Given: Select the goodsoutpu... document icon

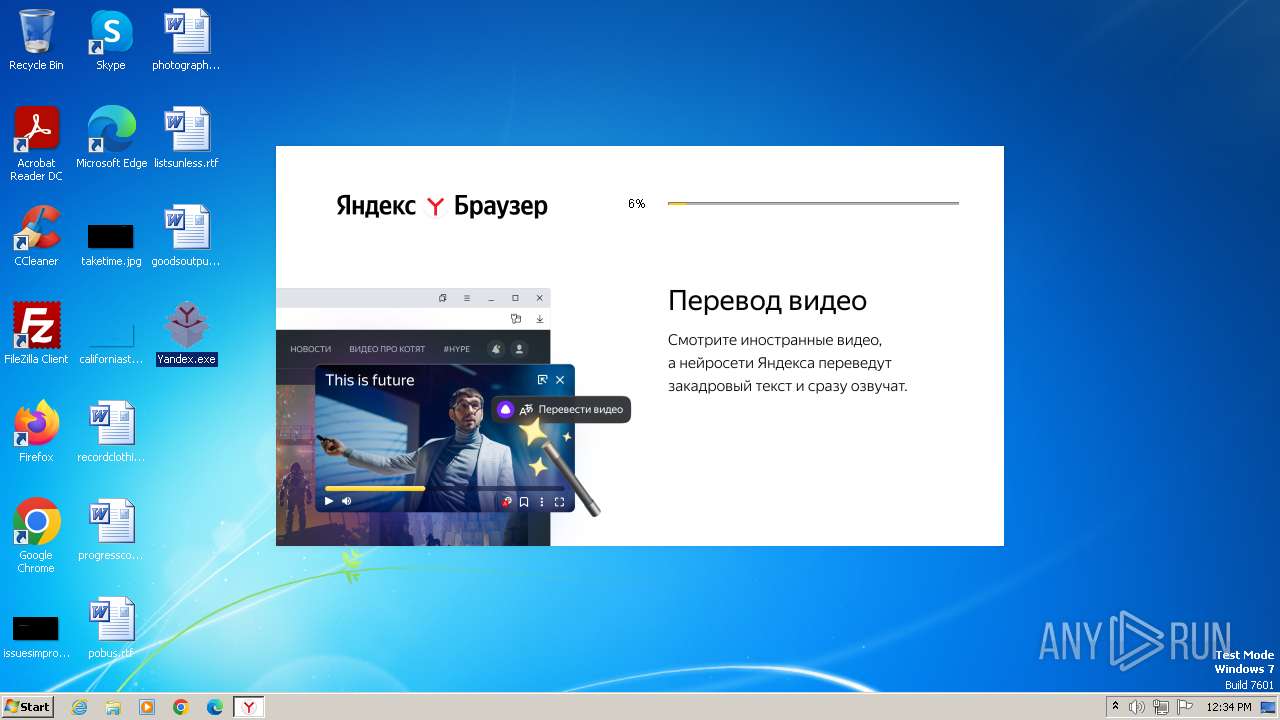Looking at the screenshot, I should tap(186, 235).
